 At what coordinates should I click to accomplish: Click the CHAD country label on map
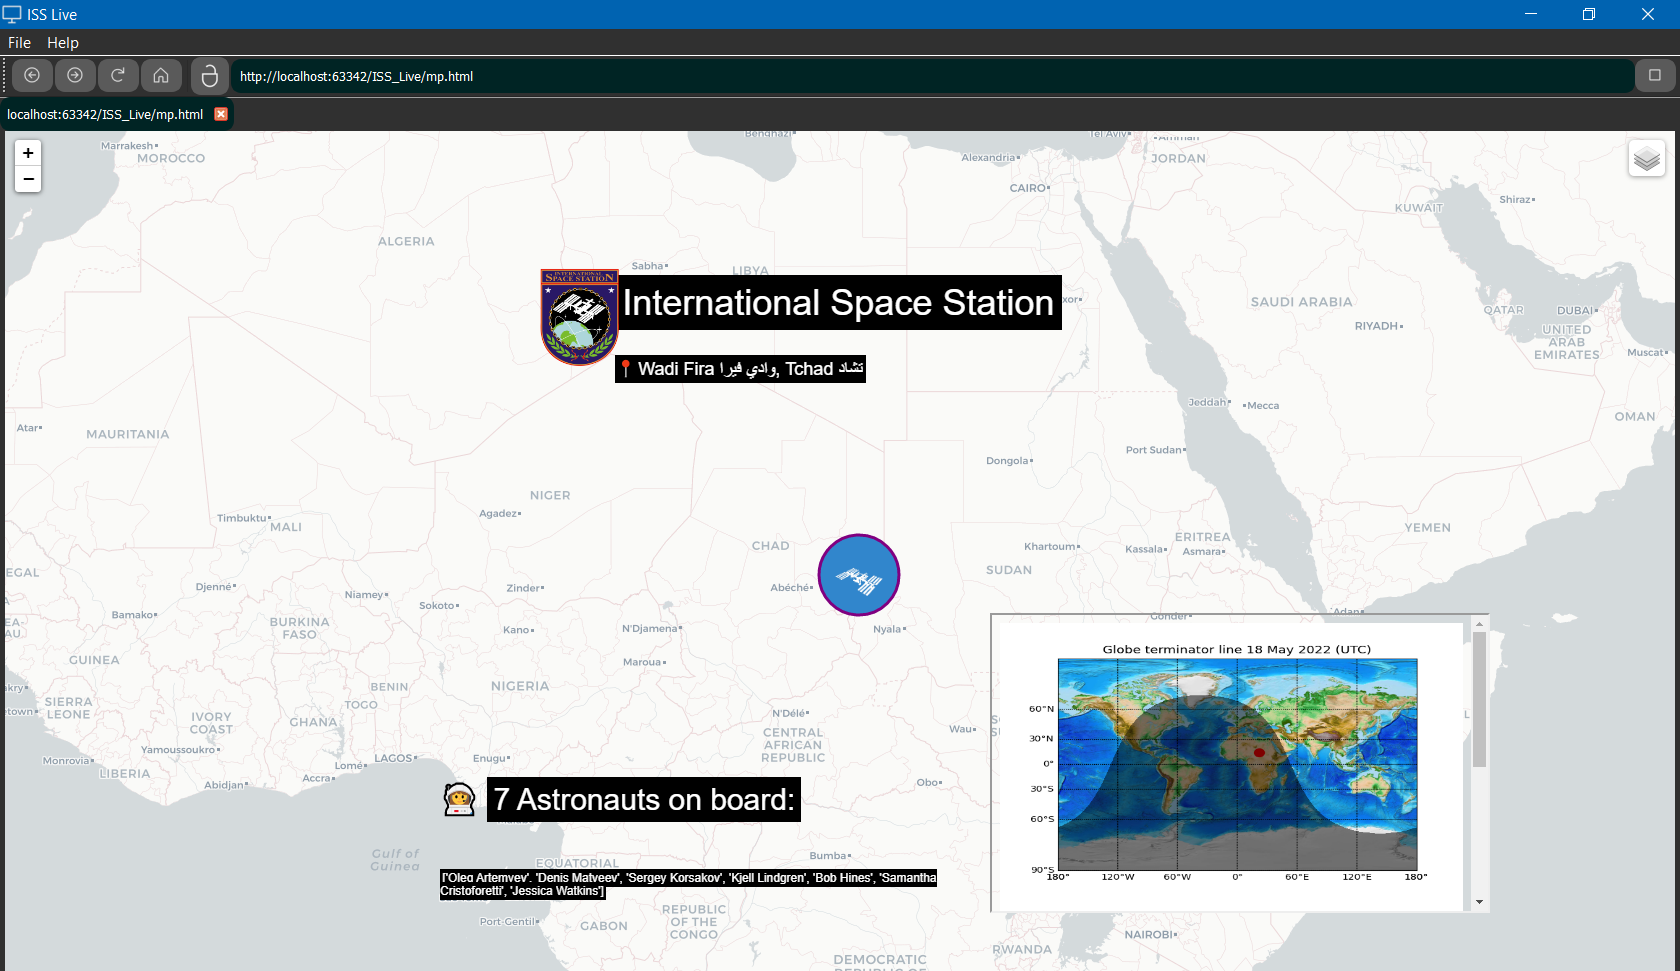click(770, 546)
